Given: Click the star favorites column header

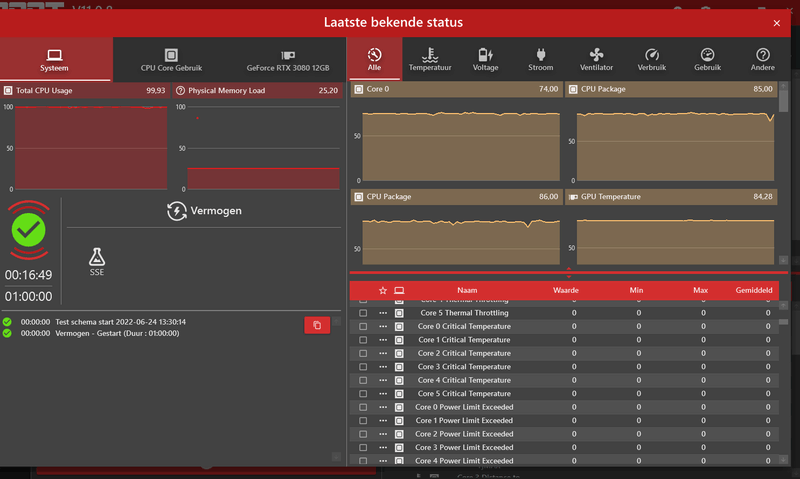Looking at the screenshot, I should coord(382,291).
